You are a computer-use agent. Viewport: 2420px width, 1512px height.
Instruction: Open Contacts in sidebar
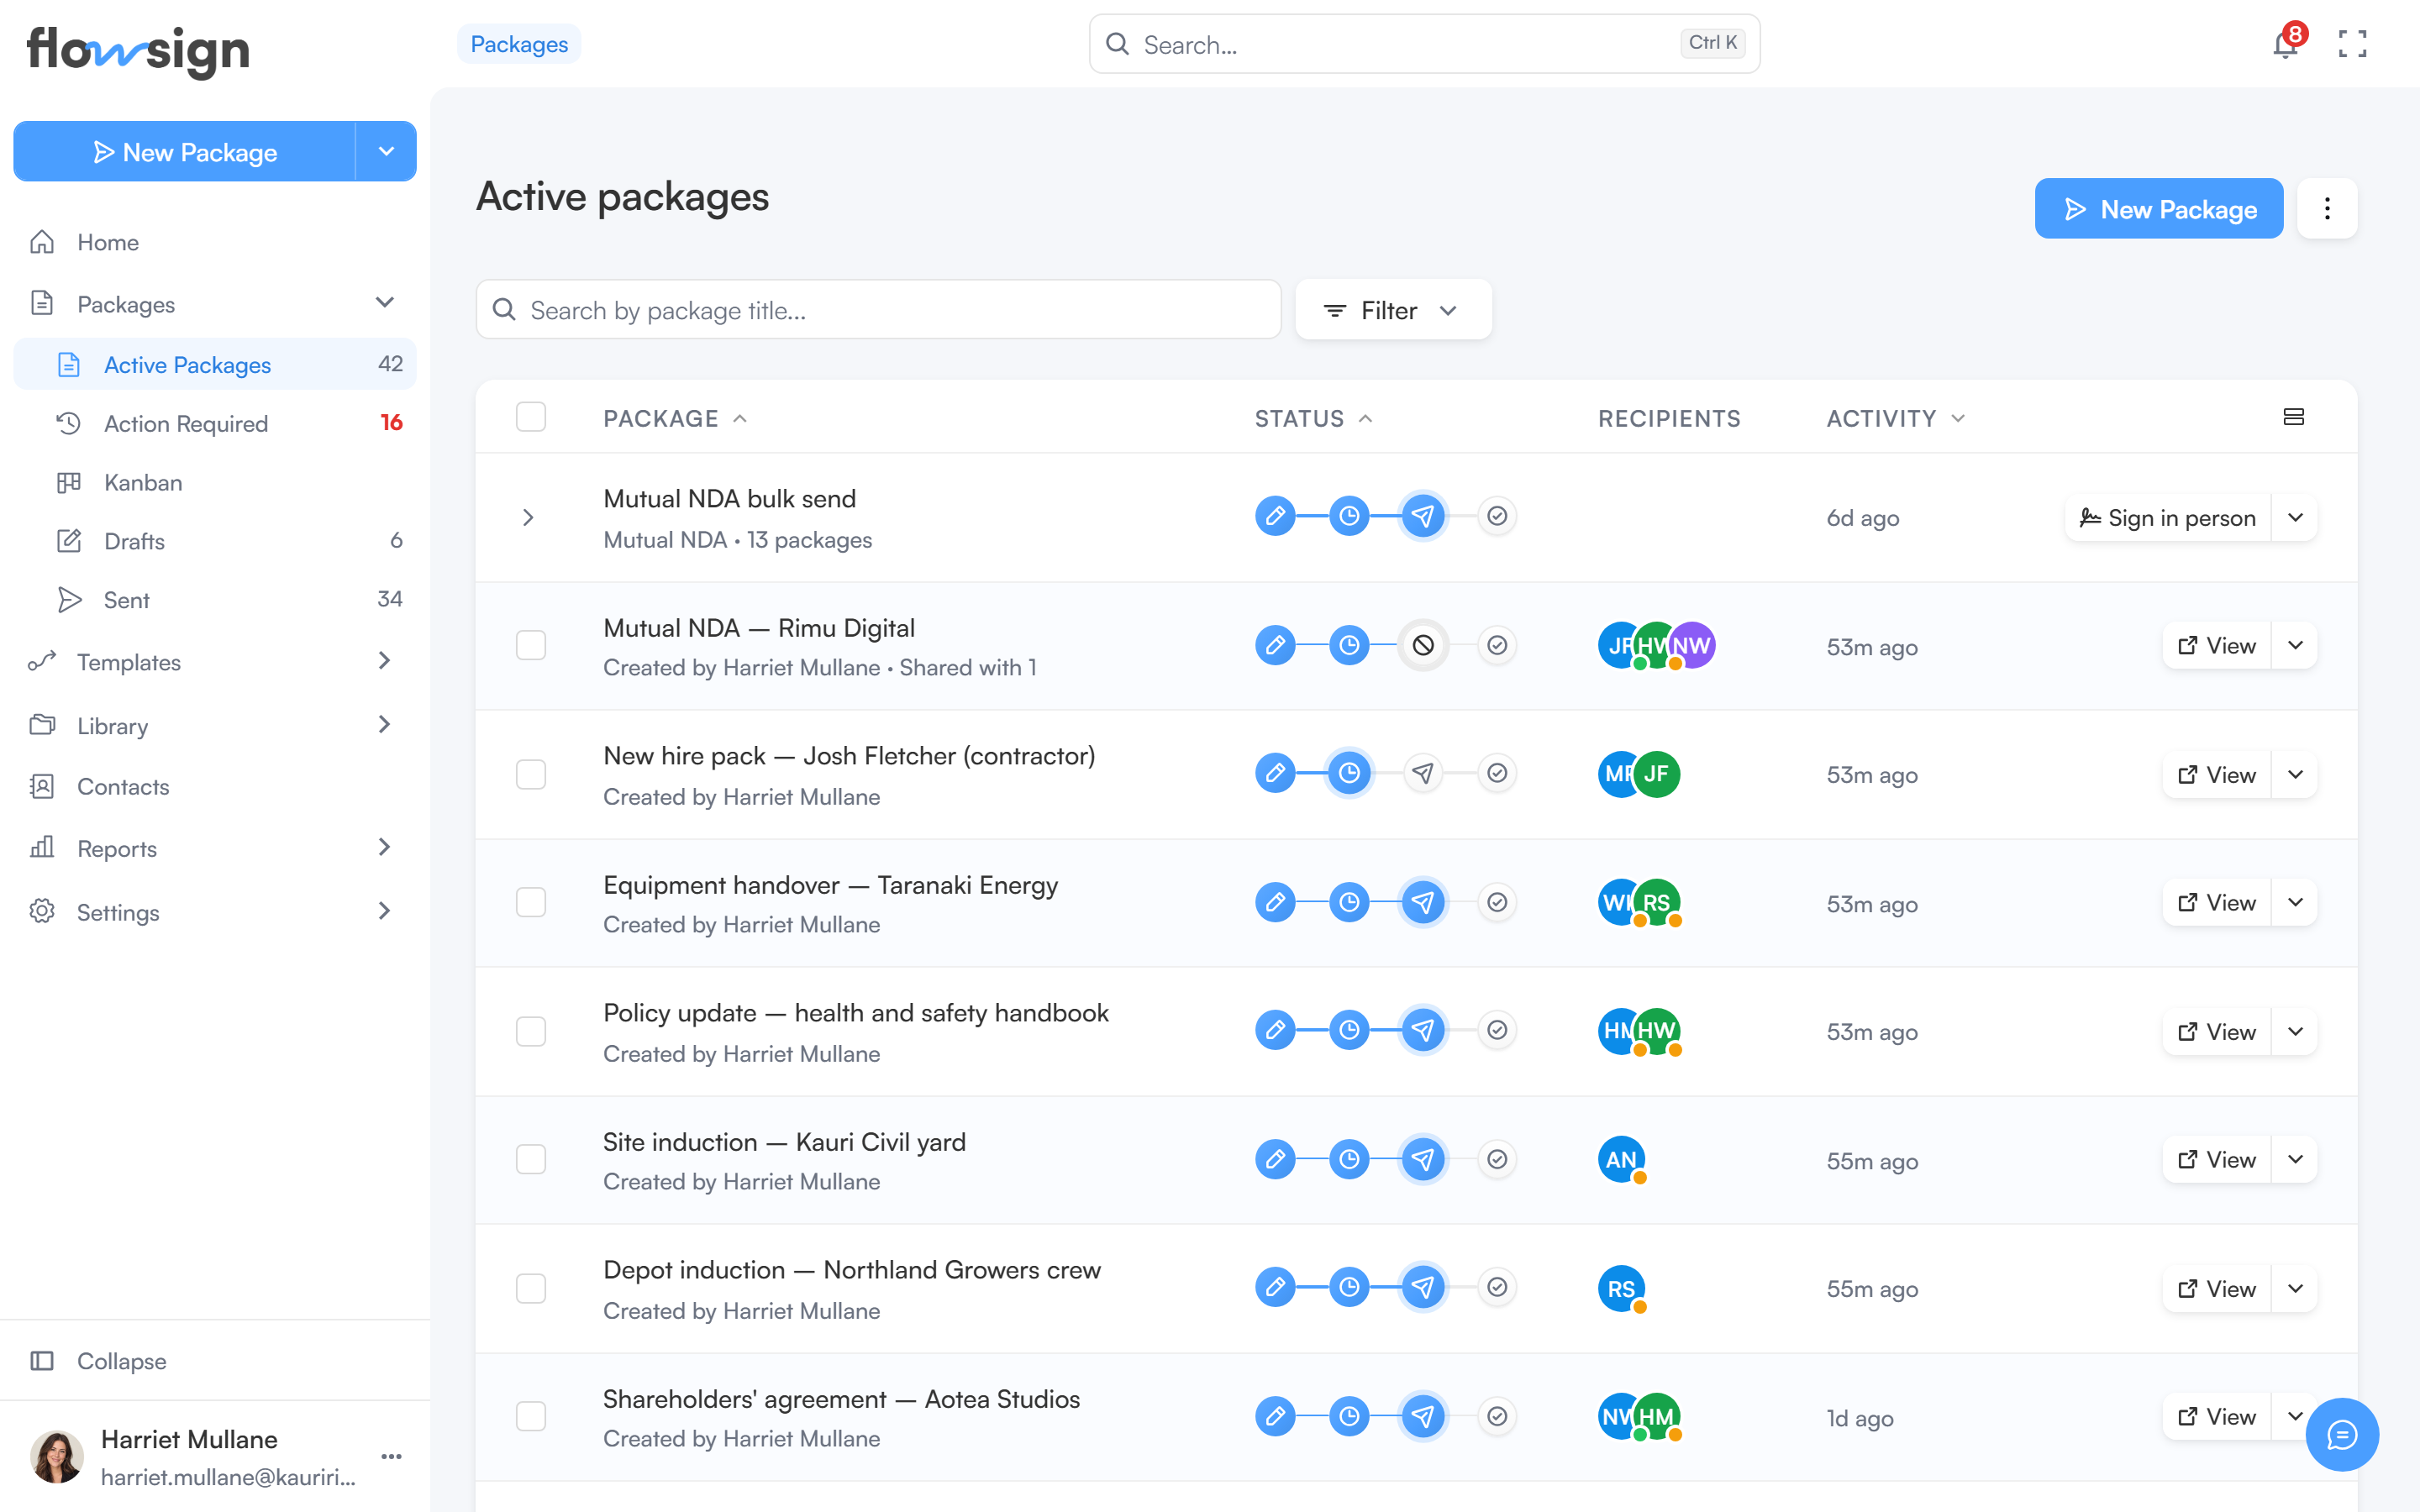(214, 786)
